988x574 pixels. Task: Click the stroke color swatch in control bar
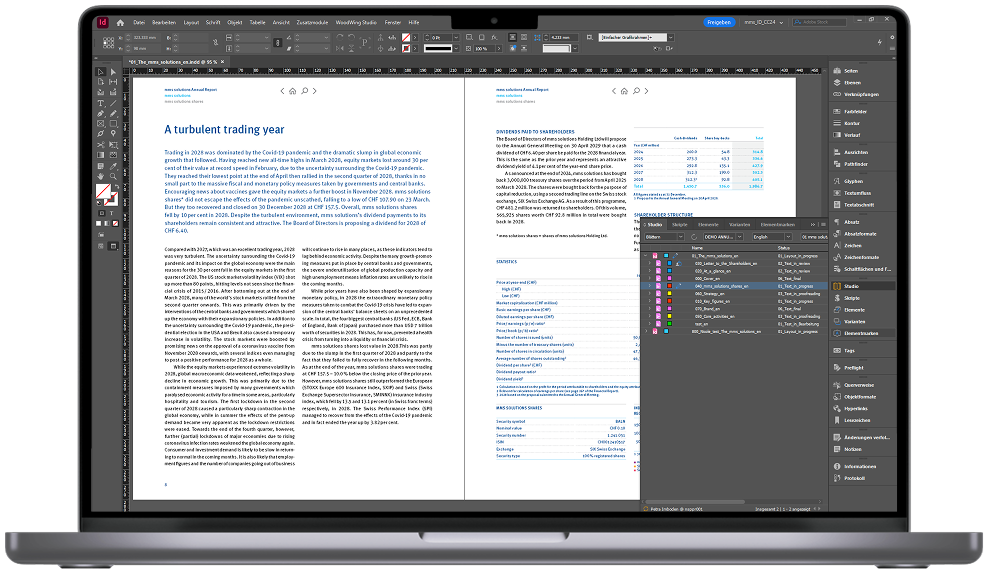click(406, 49)
